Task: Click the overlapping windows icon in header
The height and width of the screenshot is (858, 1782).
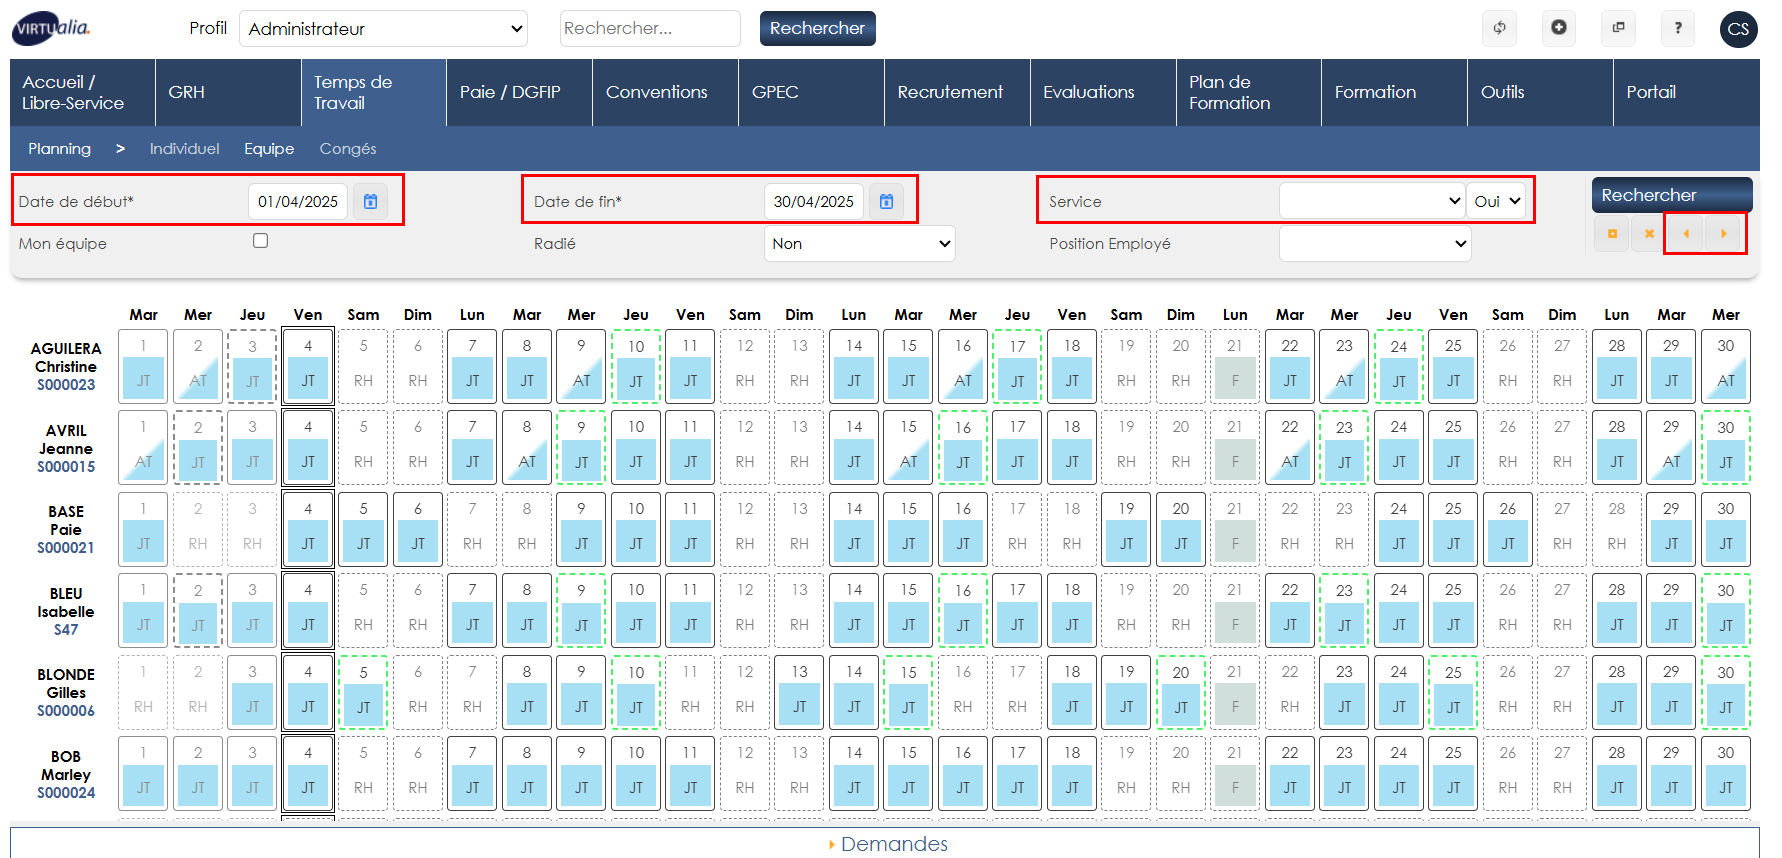Action: [x=1618, y=28]
